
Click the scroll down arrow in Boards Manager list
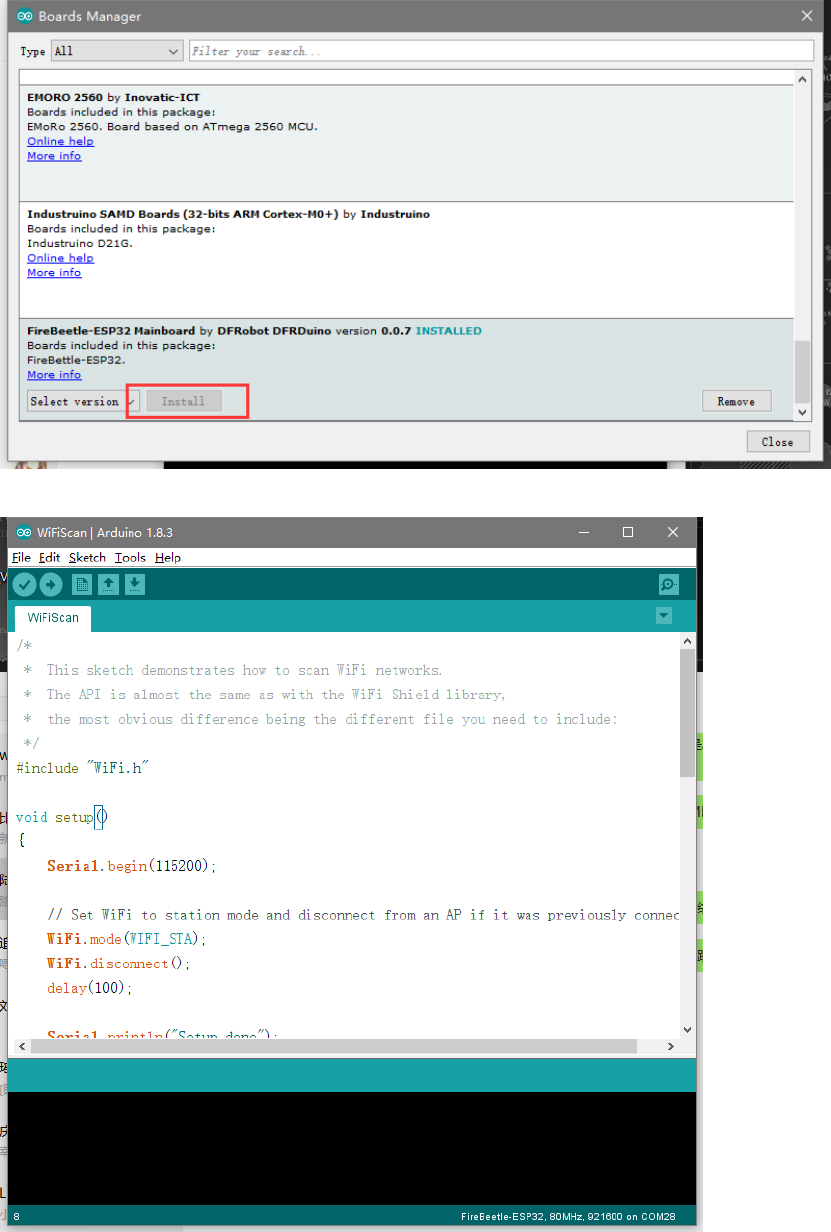click(802, 412)
